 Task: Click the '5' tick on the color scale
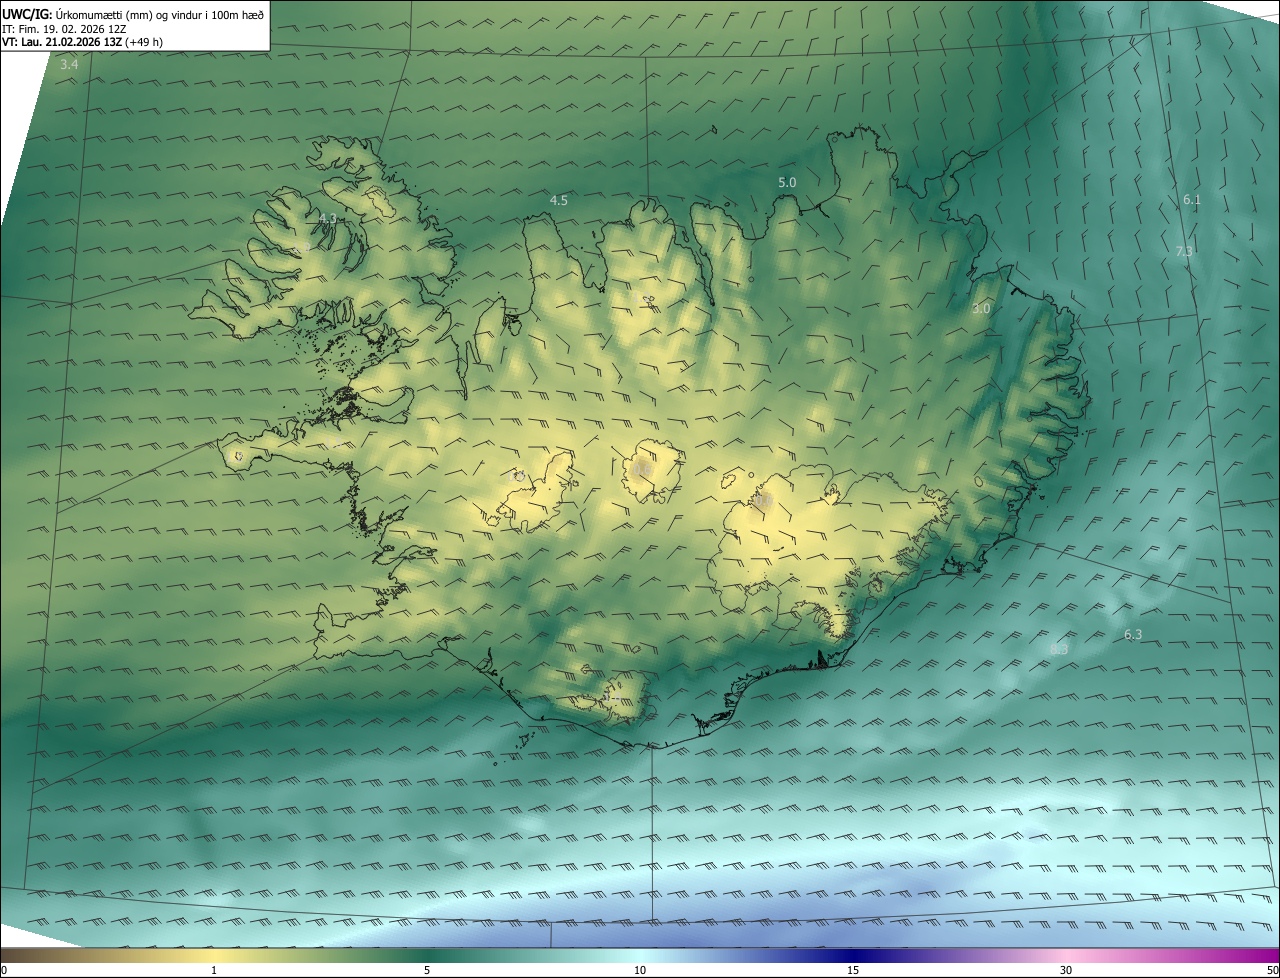point(427,970)
